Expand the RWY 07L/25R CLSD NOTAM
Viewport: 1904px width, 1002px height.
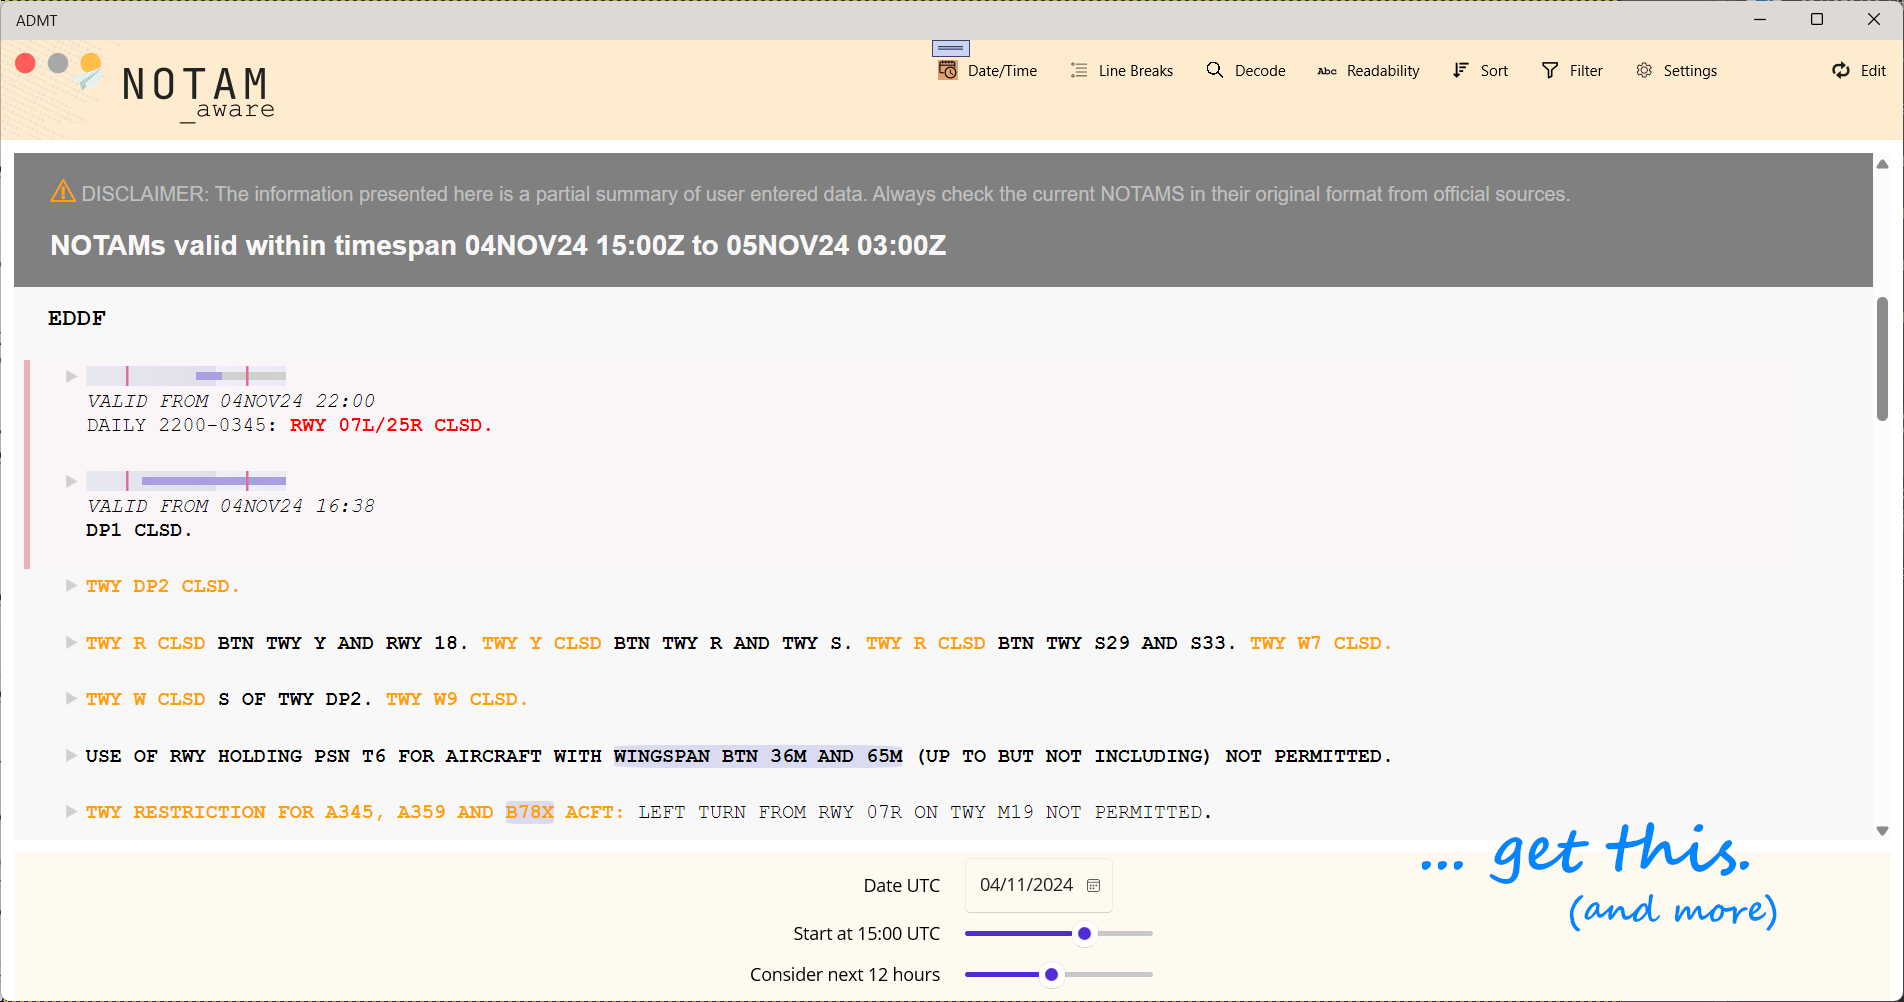coord(71,376)
